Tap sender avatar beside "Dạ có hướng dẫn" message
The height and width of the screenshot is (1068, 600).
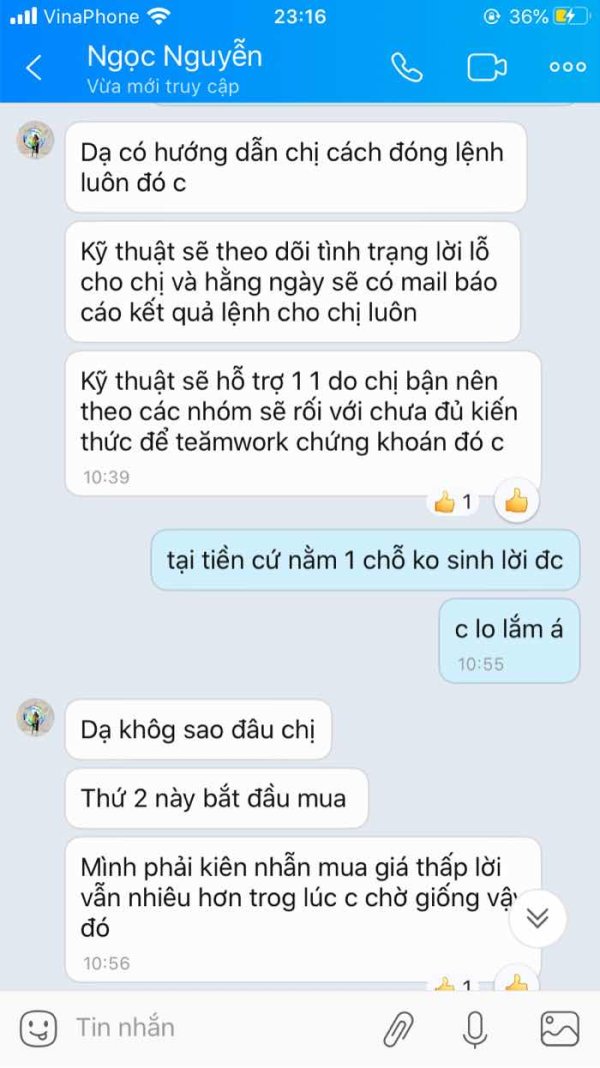click(35, 140)
